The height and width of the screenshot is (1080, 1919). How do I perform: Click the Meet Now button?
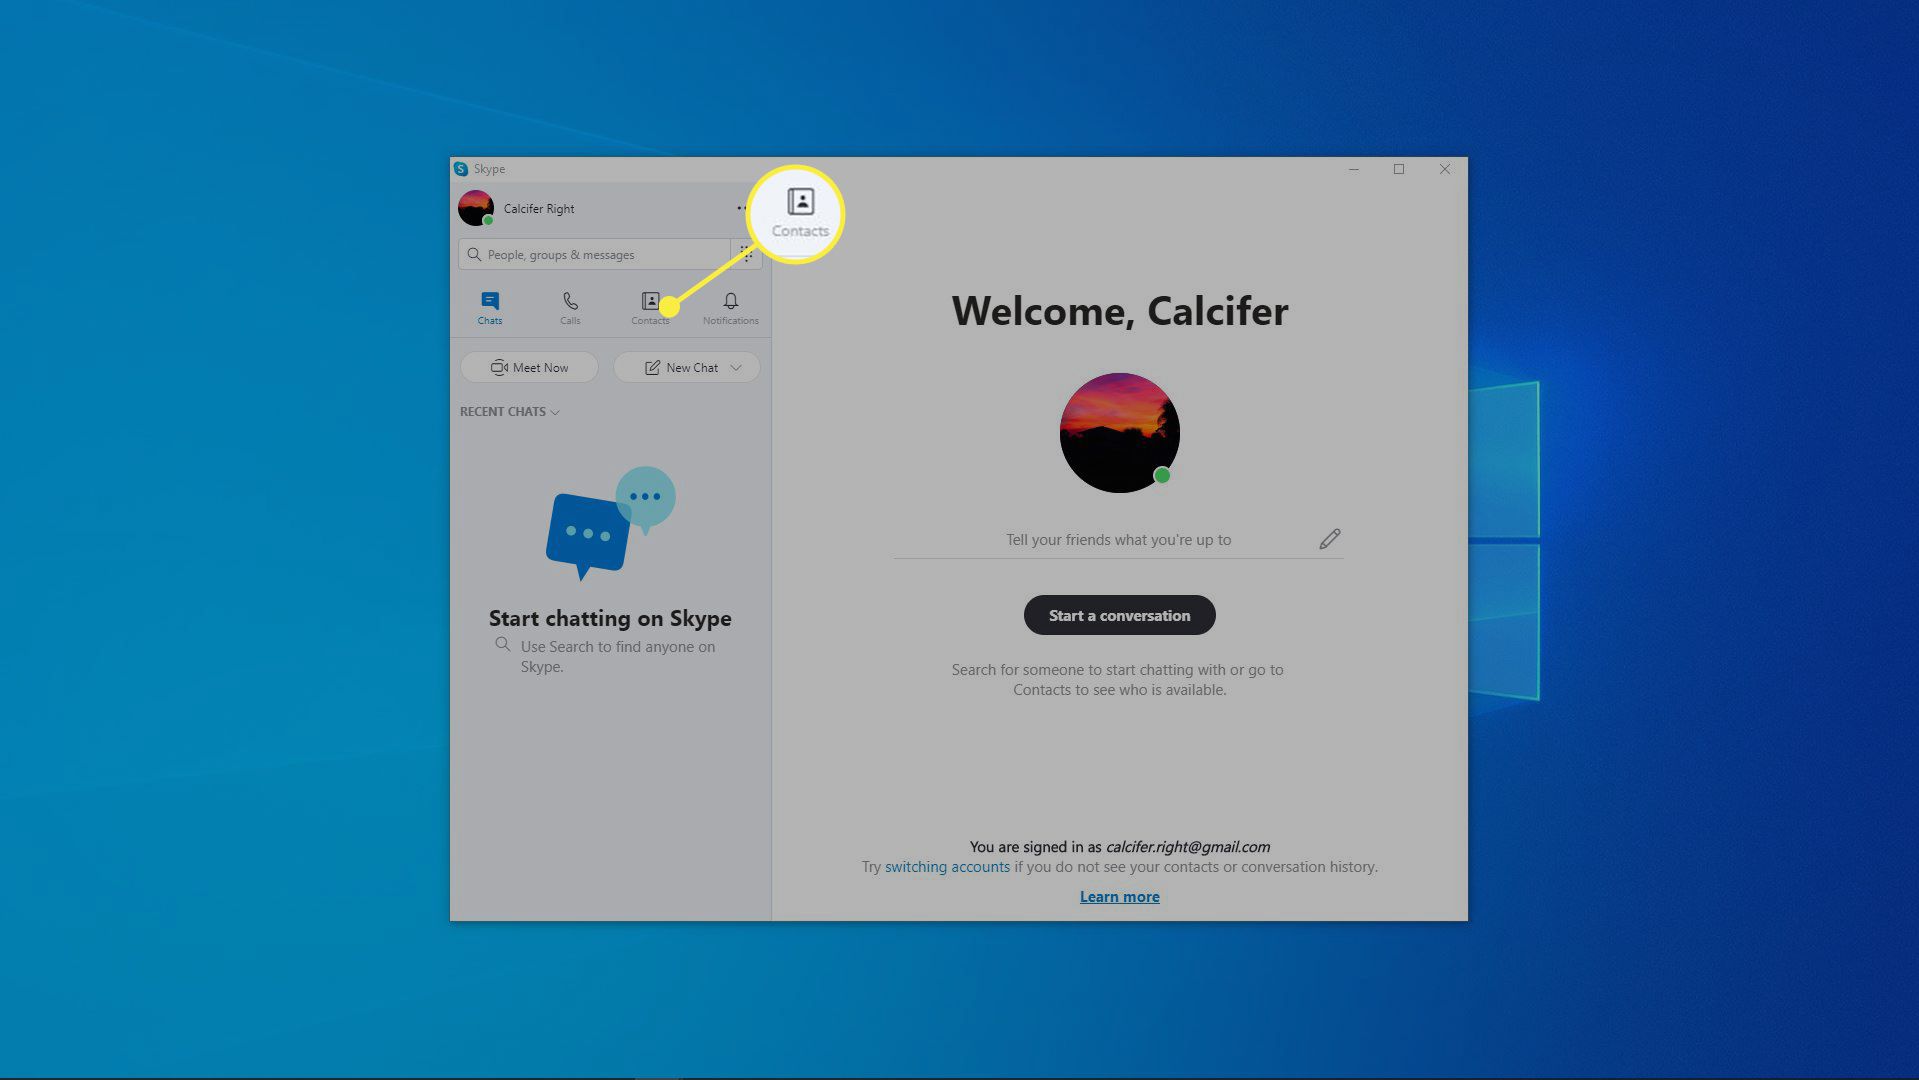529,367
